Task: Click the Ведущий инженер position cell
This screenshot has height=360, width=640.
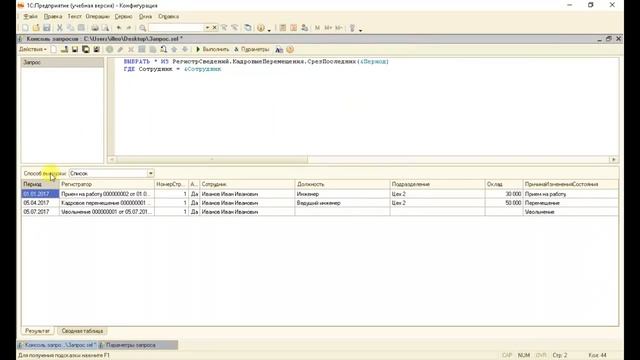Action: (x=342, y=203)
